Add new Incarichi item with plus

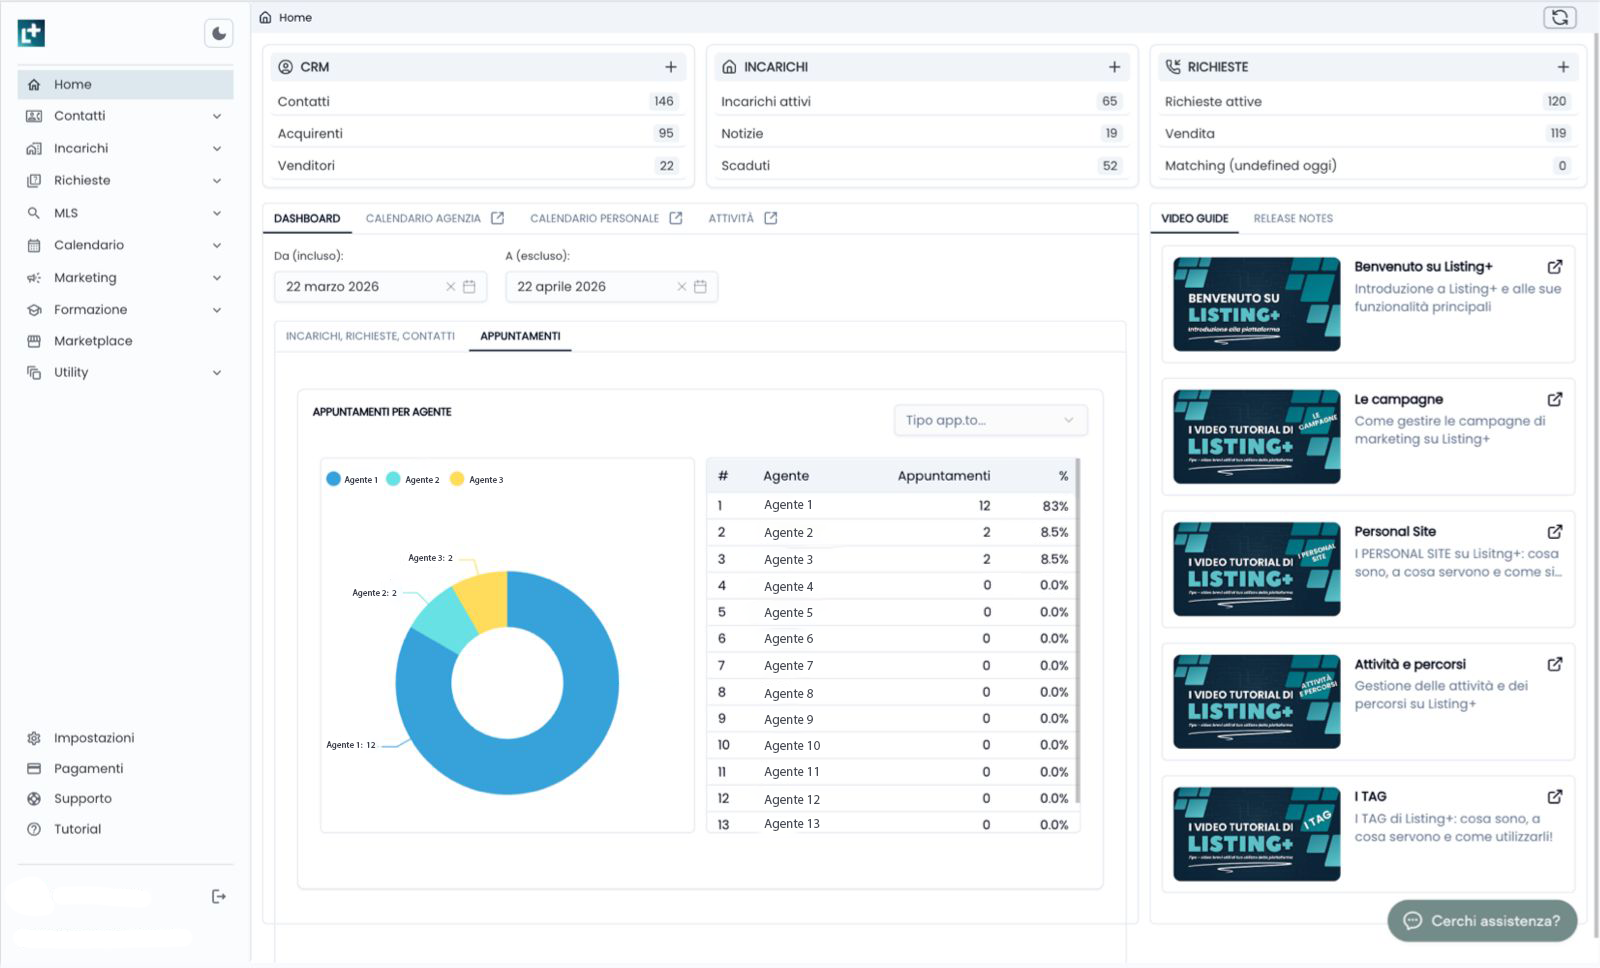click(x=1114, y=67)
